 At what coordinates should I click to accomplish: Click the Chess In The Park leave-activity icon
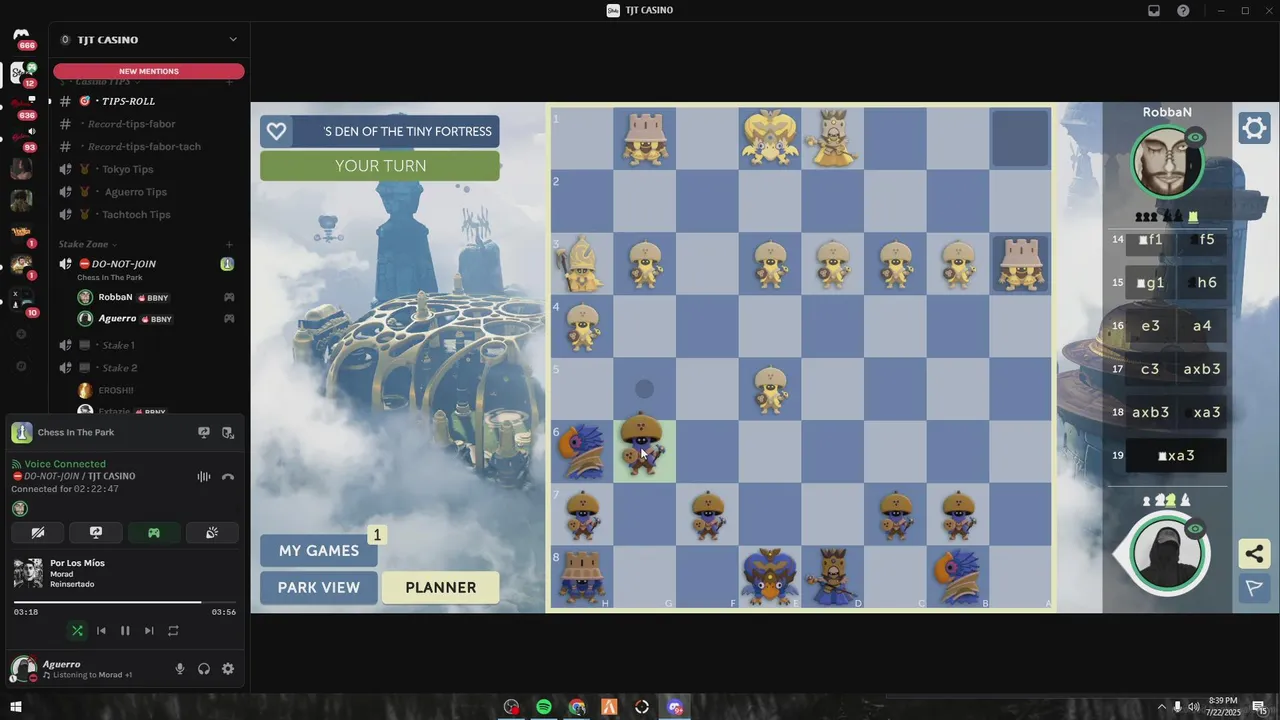coord(228,433)
